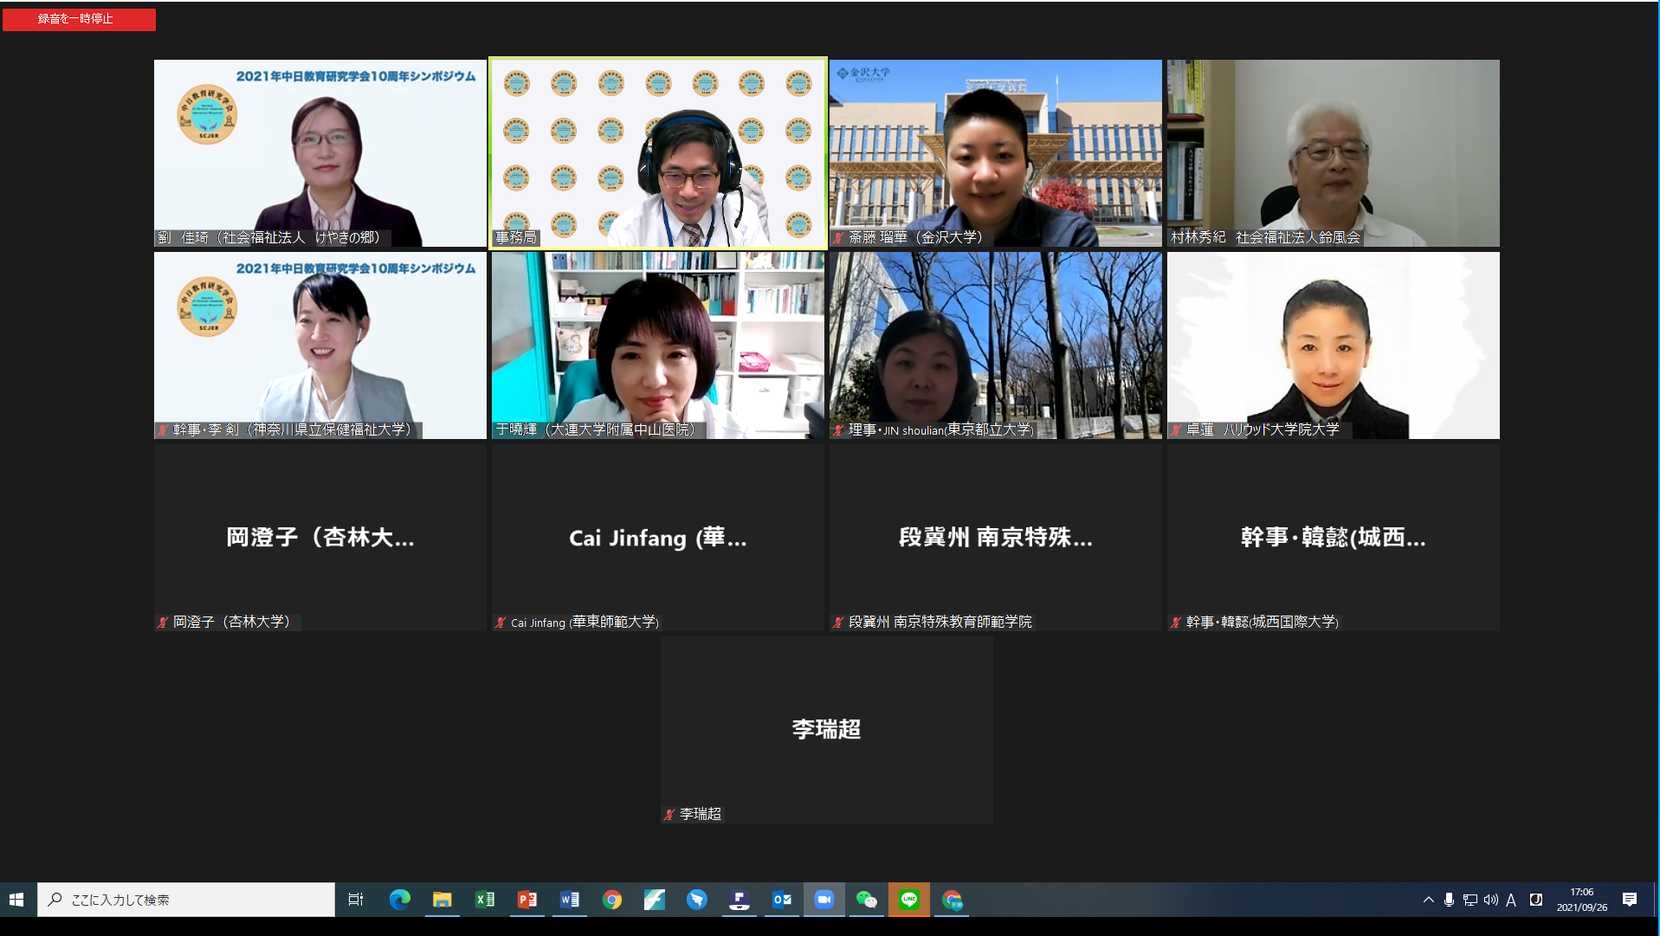The image size is (1660, 936).
Task: Open Word from the taskbar
Action: [570, 900]
